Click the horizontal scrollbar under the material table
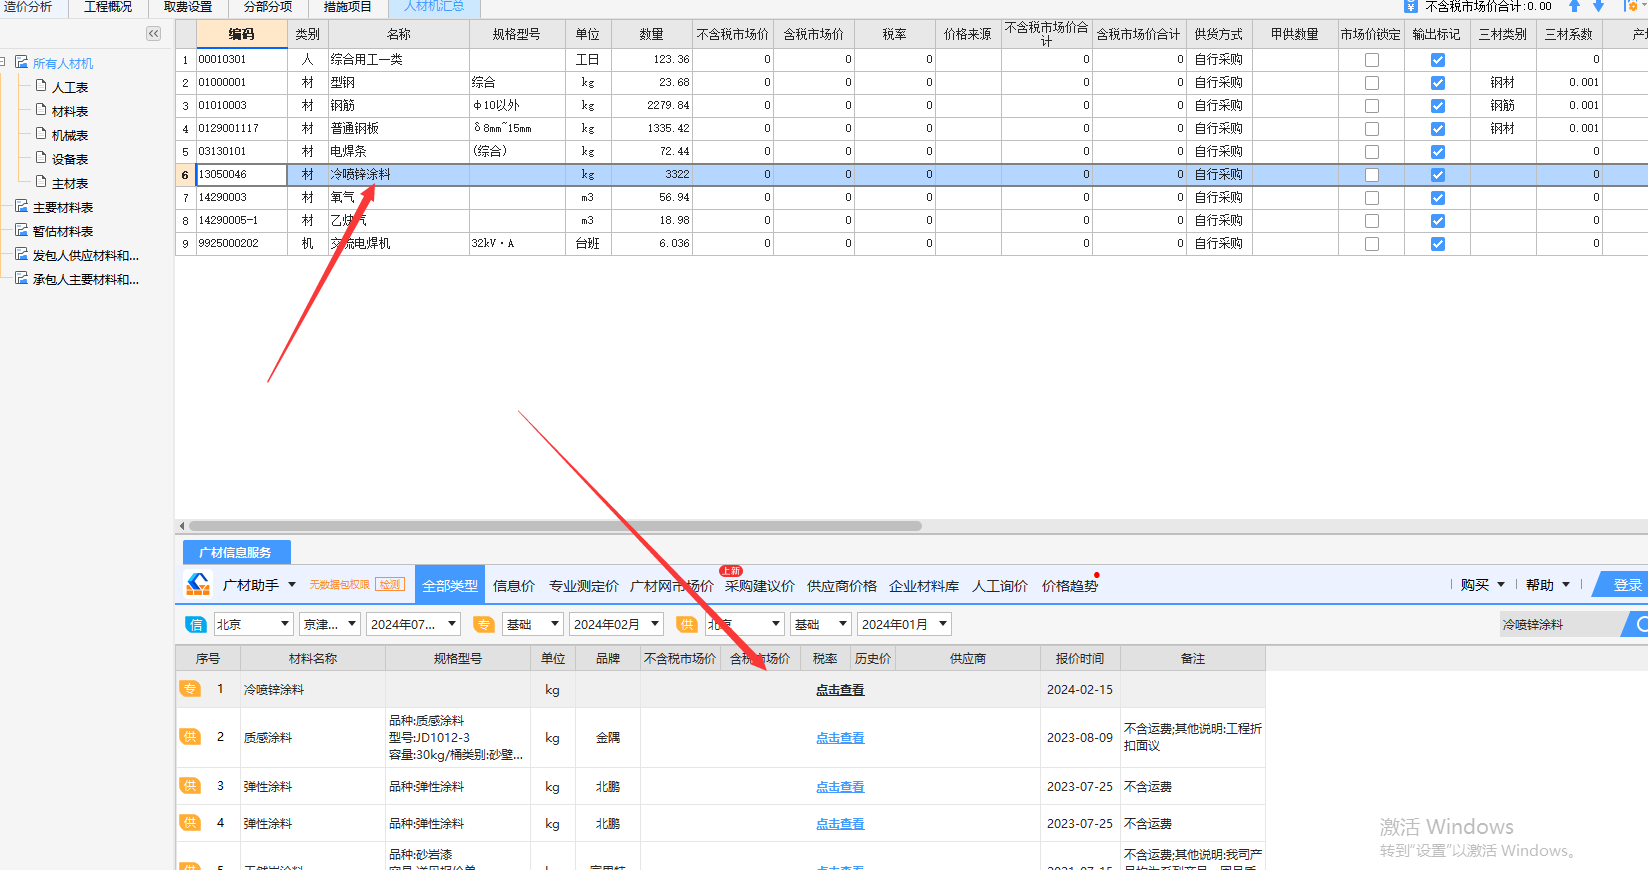The width and height of the screenshot is (1648, 870). click(x=555, y=526)
